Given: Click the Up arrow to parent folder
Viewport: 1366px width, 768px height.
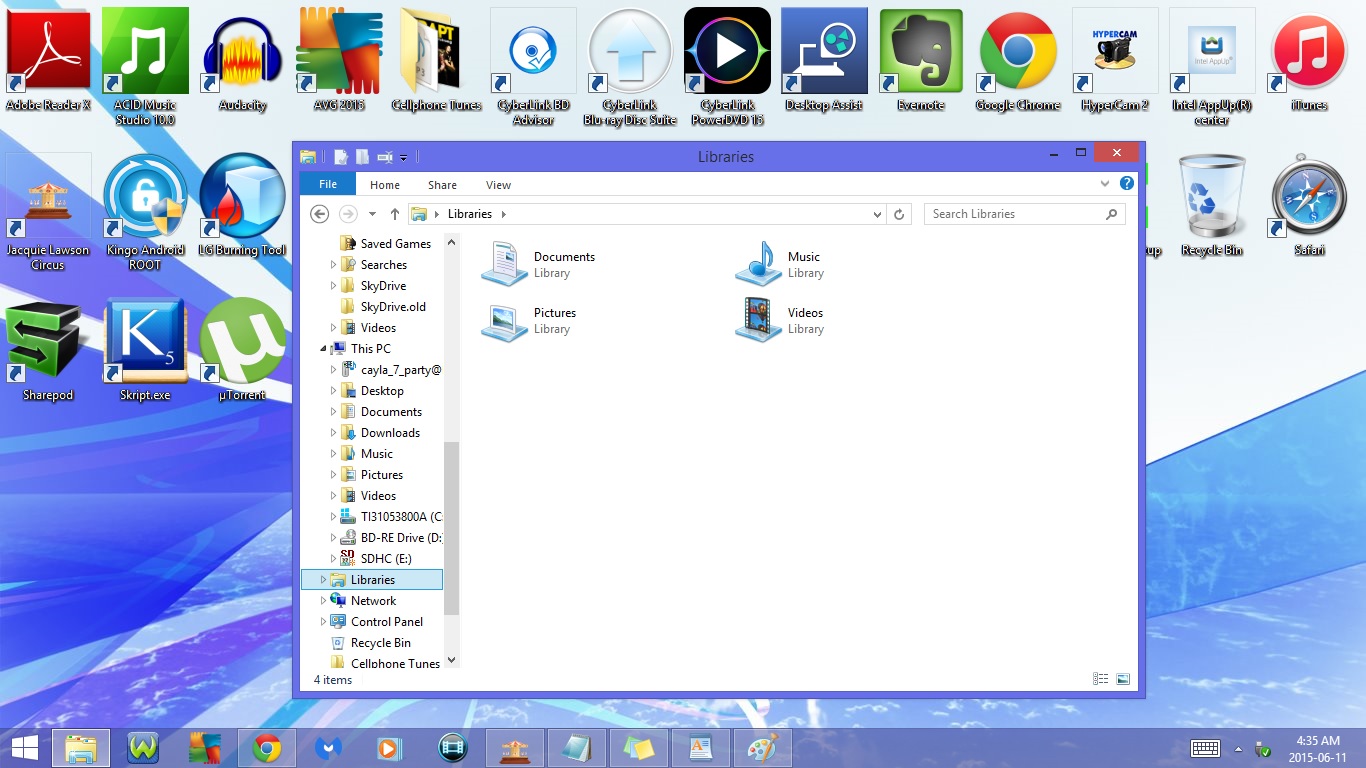Looking at the screenshot, I should (395, 214).
